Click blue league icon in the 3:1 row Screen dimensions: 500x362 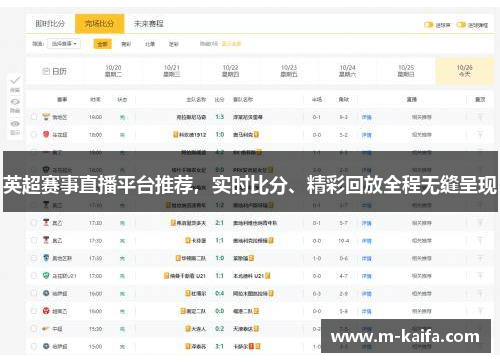coord(46,346)
